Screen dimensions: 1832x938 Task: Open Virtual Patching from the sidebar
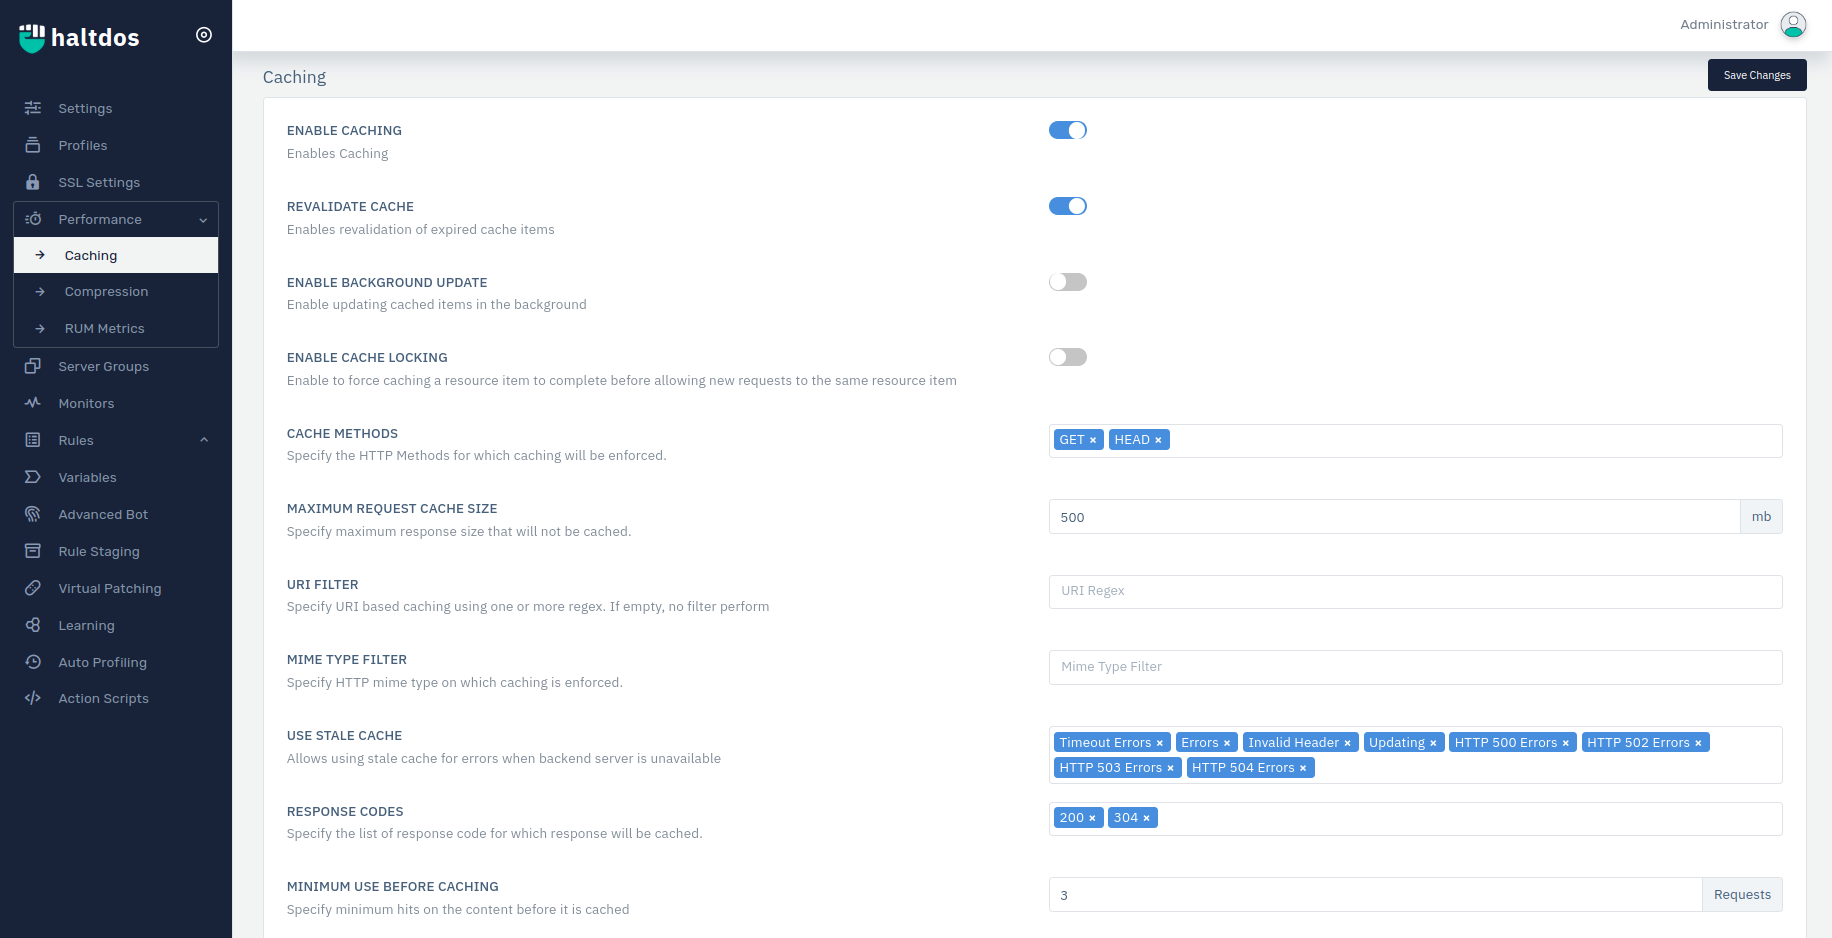pyautogui.click(x=109, y=588)
